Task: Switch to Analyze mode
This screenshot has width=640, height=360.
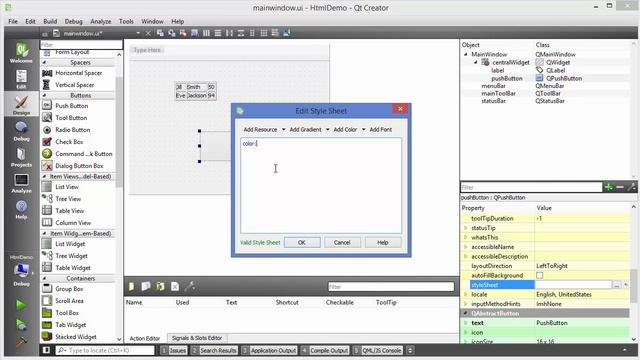Action: [21, 183]
